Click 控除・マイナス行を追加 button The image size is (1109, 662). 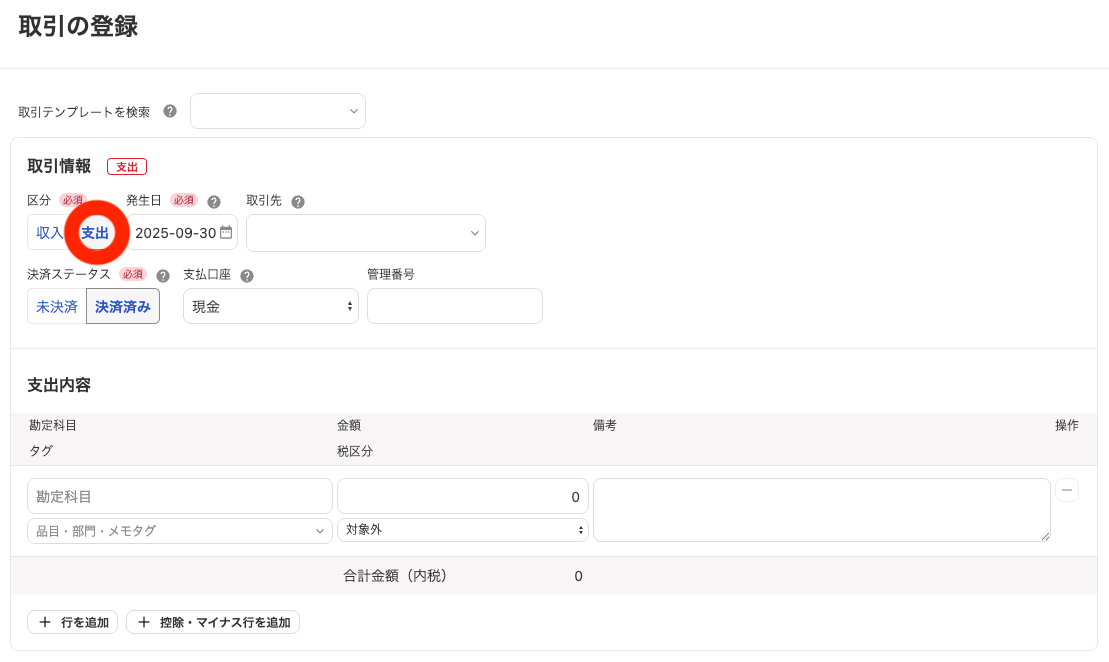213,622
